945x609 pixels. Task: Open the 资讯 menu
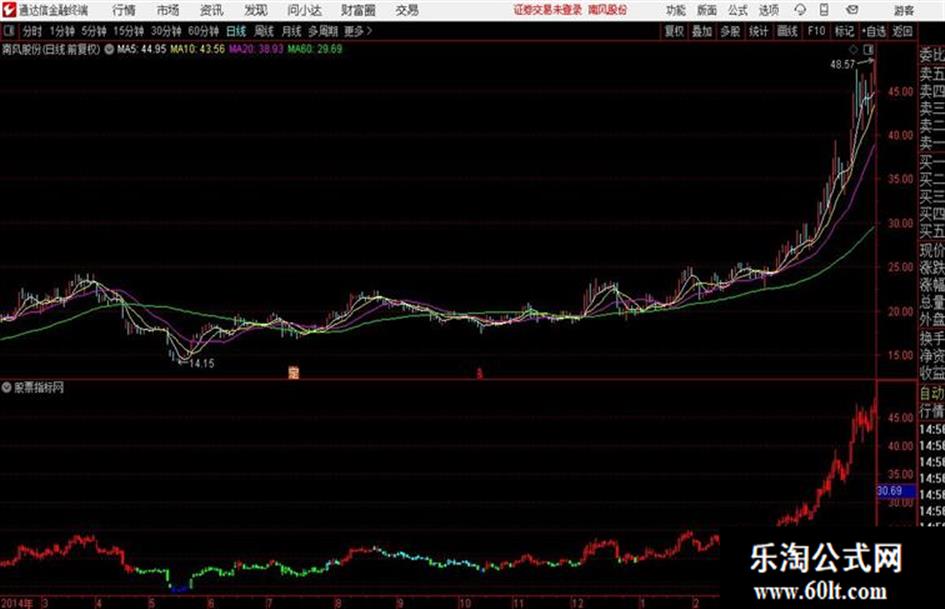(x=212, y=10)
